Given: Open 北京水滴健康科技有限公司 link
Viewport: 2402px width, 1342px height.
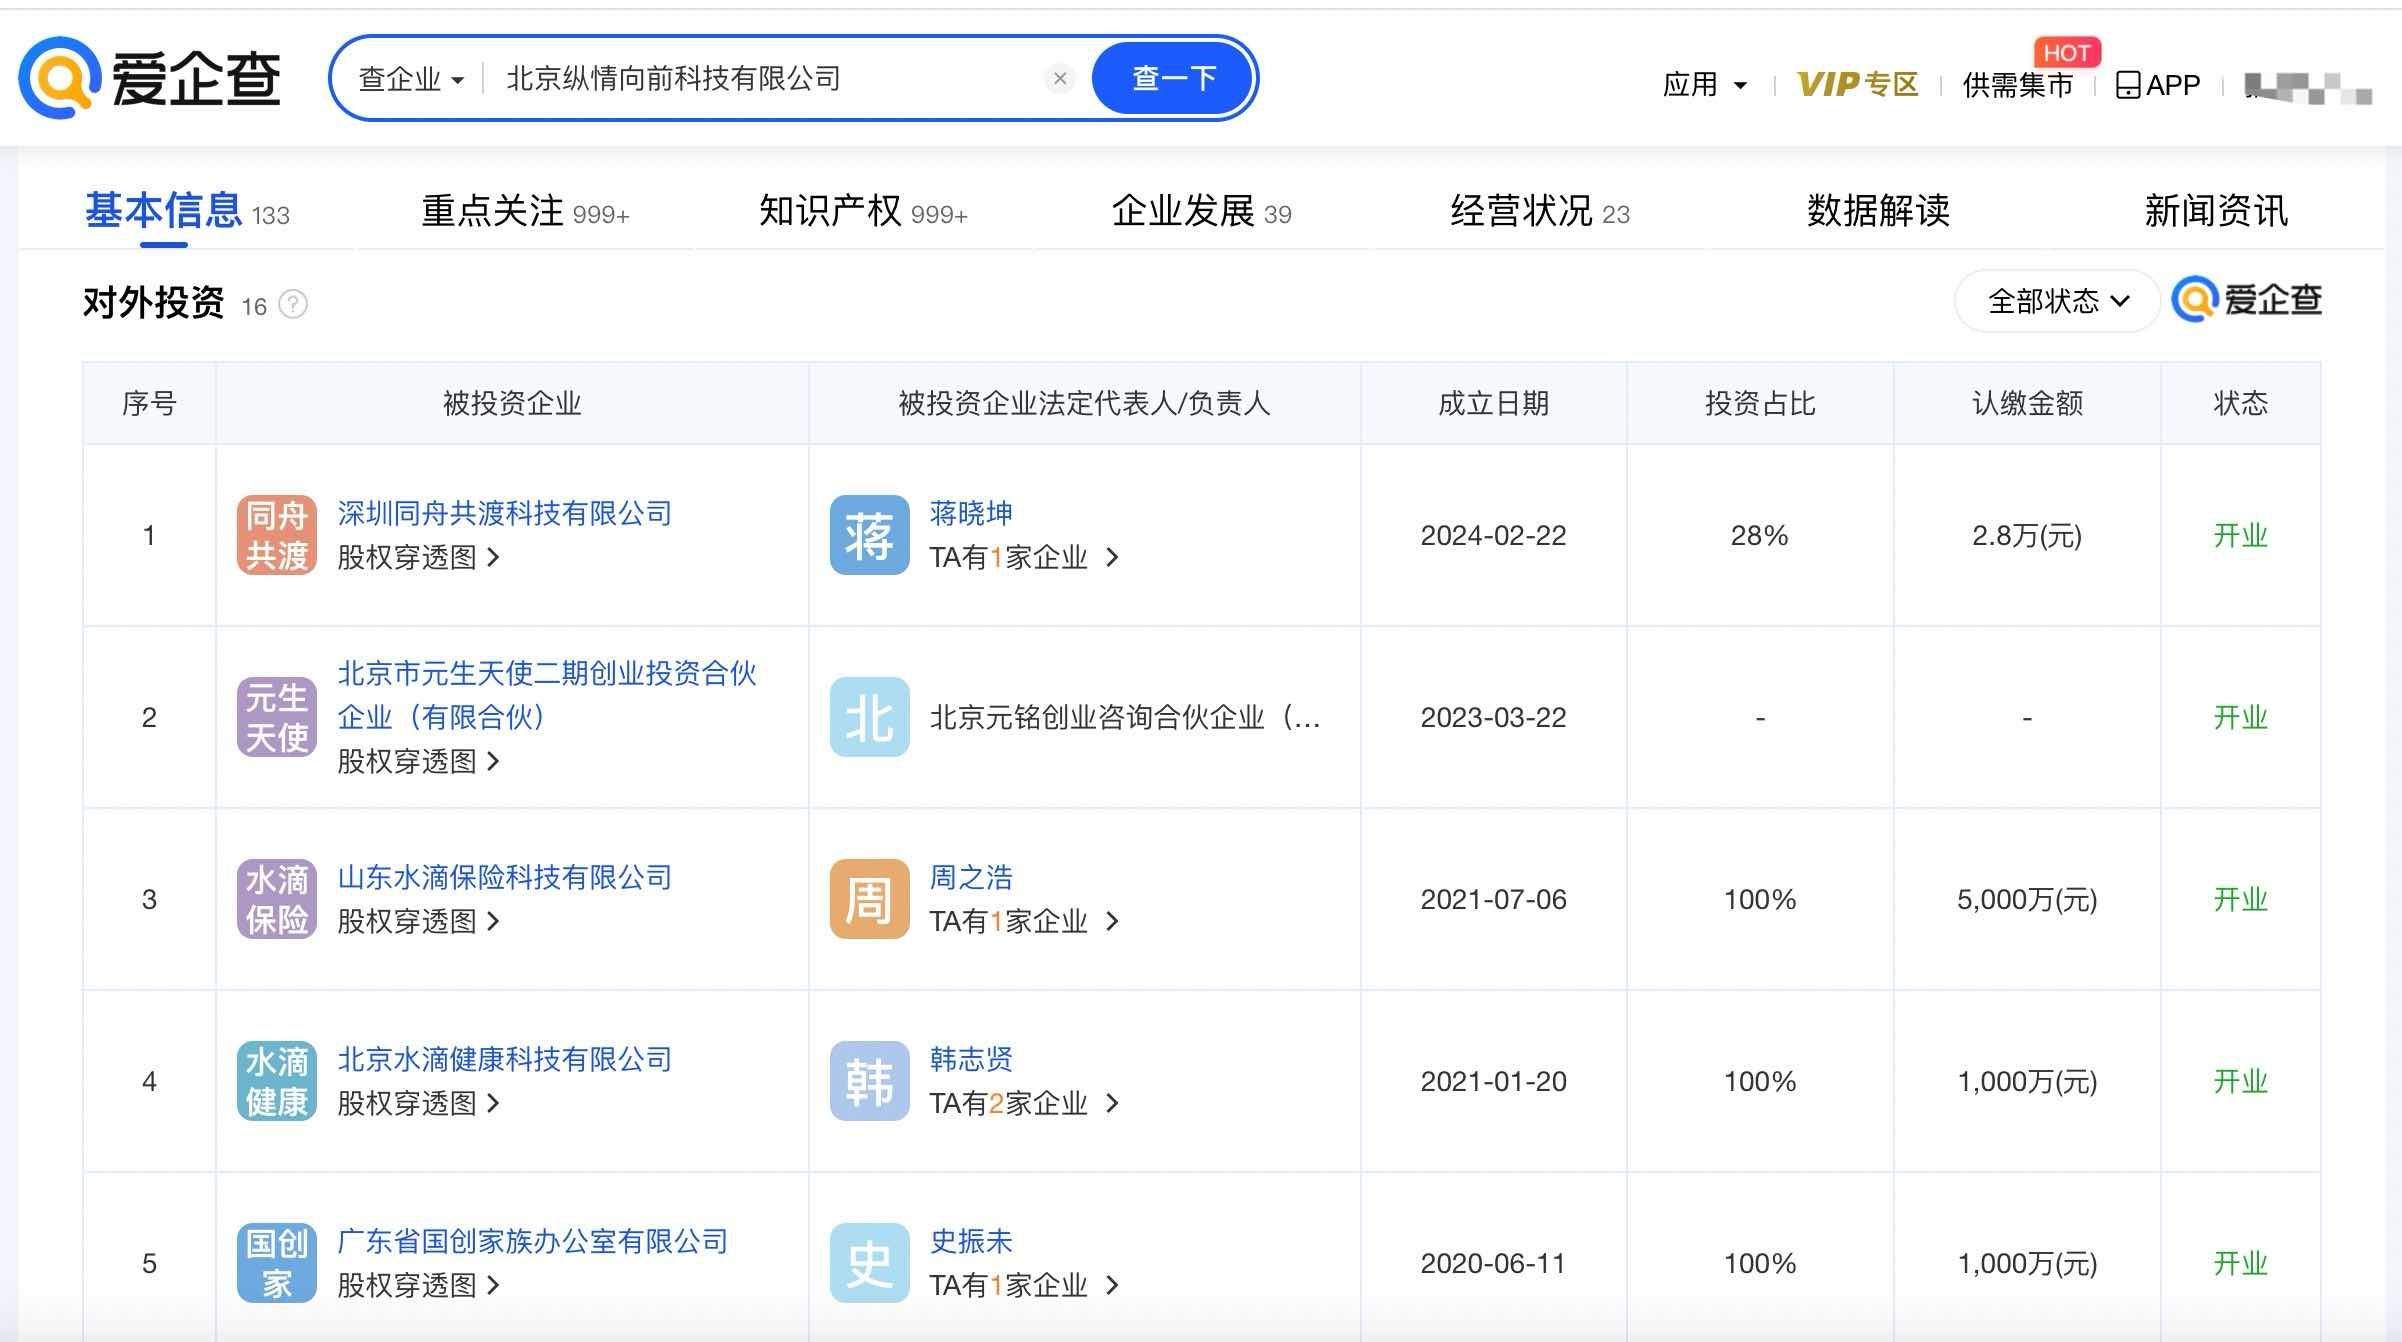Looking at the screenshot, I should coord(504,1059).
